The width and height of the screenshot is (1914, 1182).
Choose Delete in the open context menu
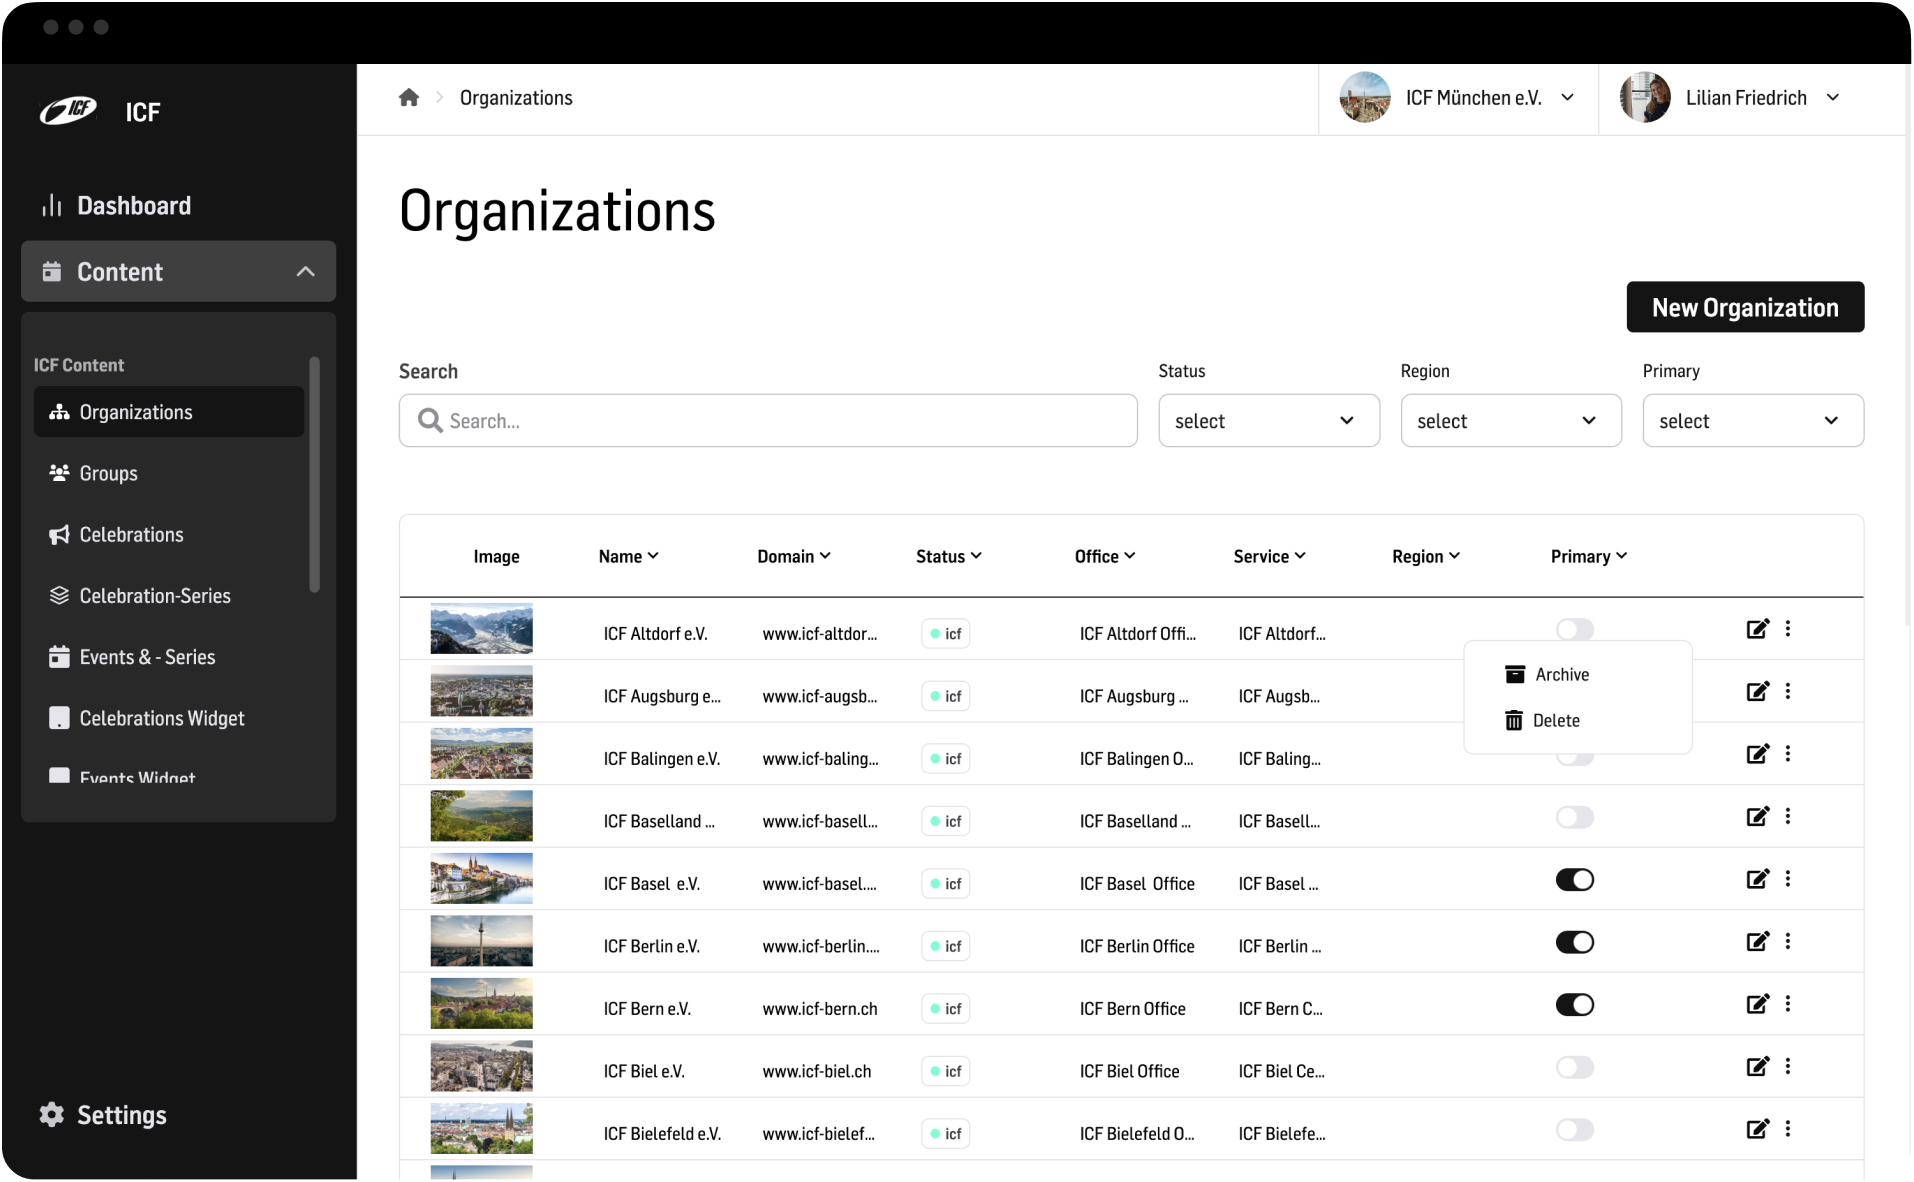tap(1557, 720)
